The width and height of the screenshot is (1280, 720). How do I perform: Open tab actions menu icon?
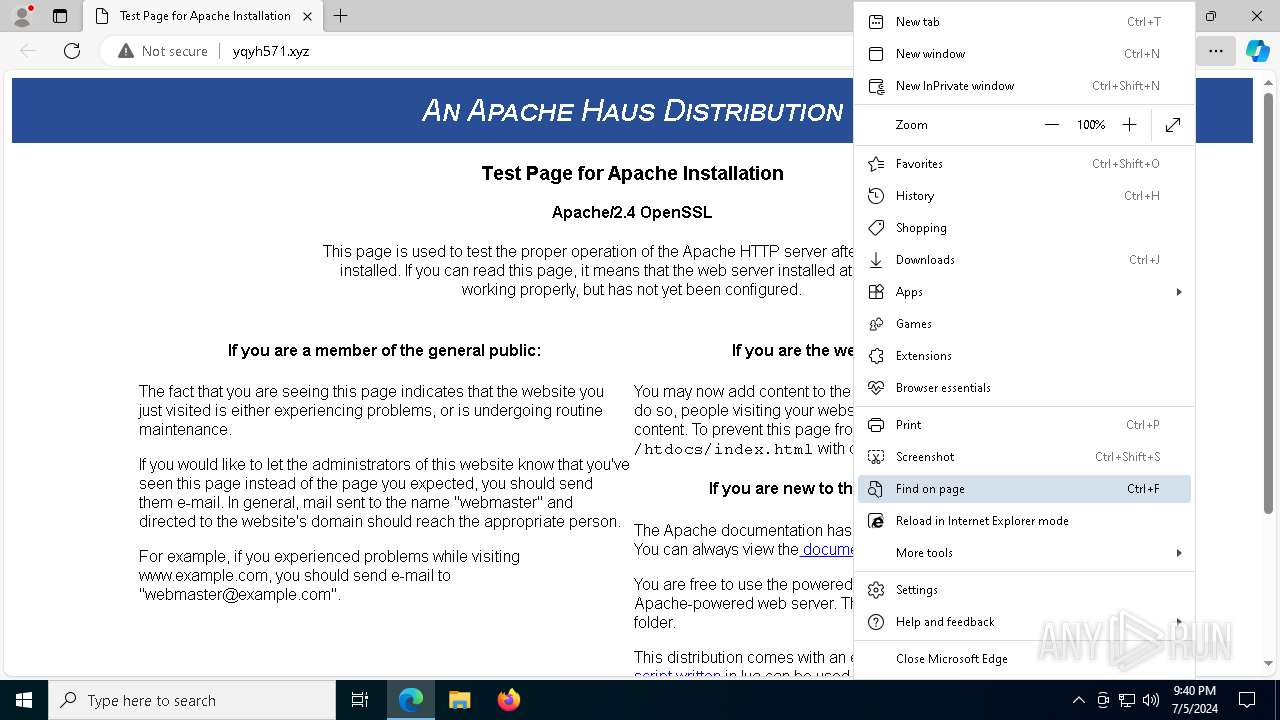pos(59,16)
